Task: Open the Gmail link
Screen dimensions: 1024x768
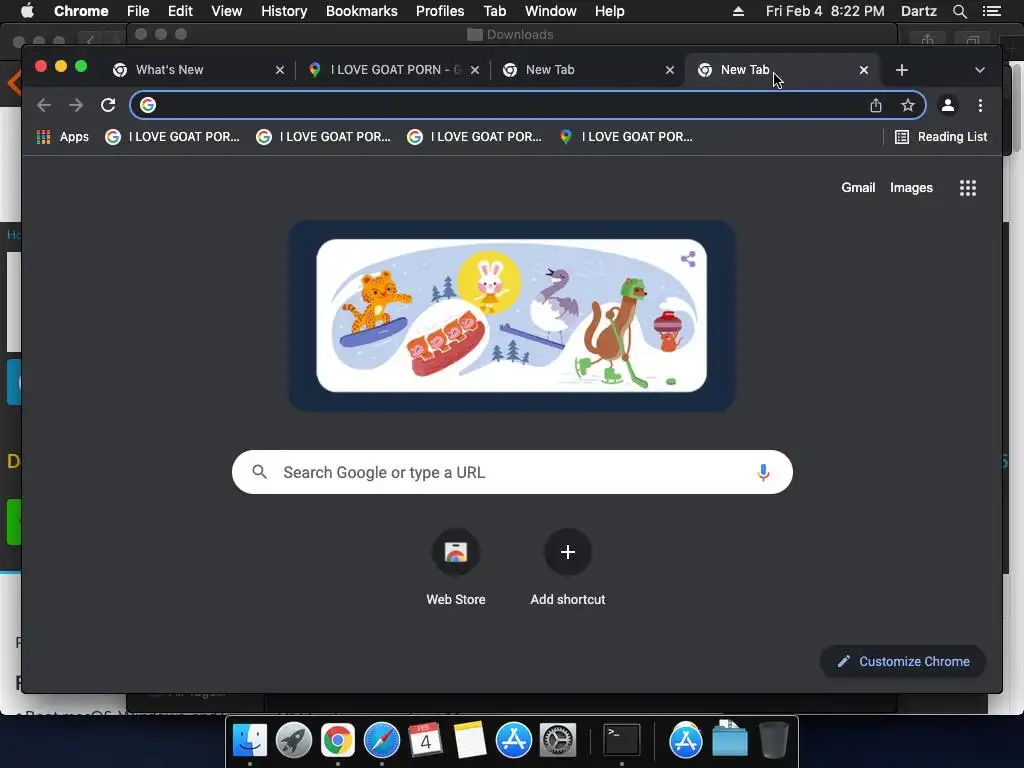Action: (858, 187)
